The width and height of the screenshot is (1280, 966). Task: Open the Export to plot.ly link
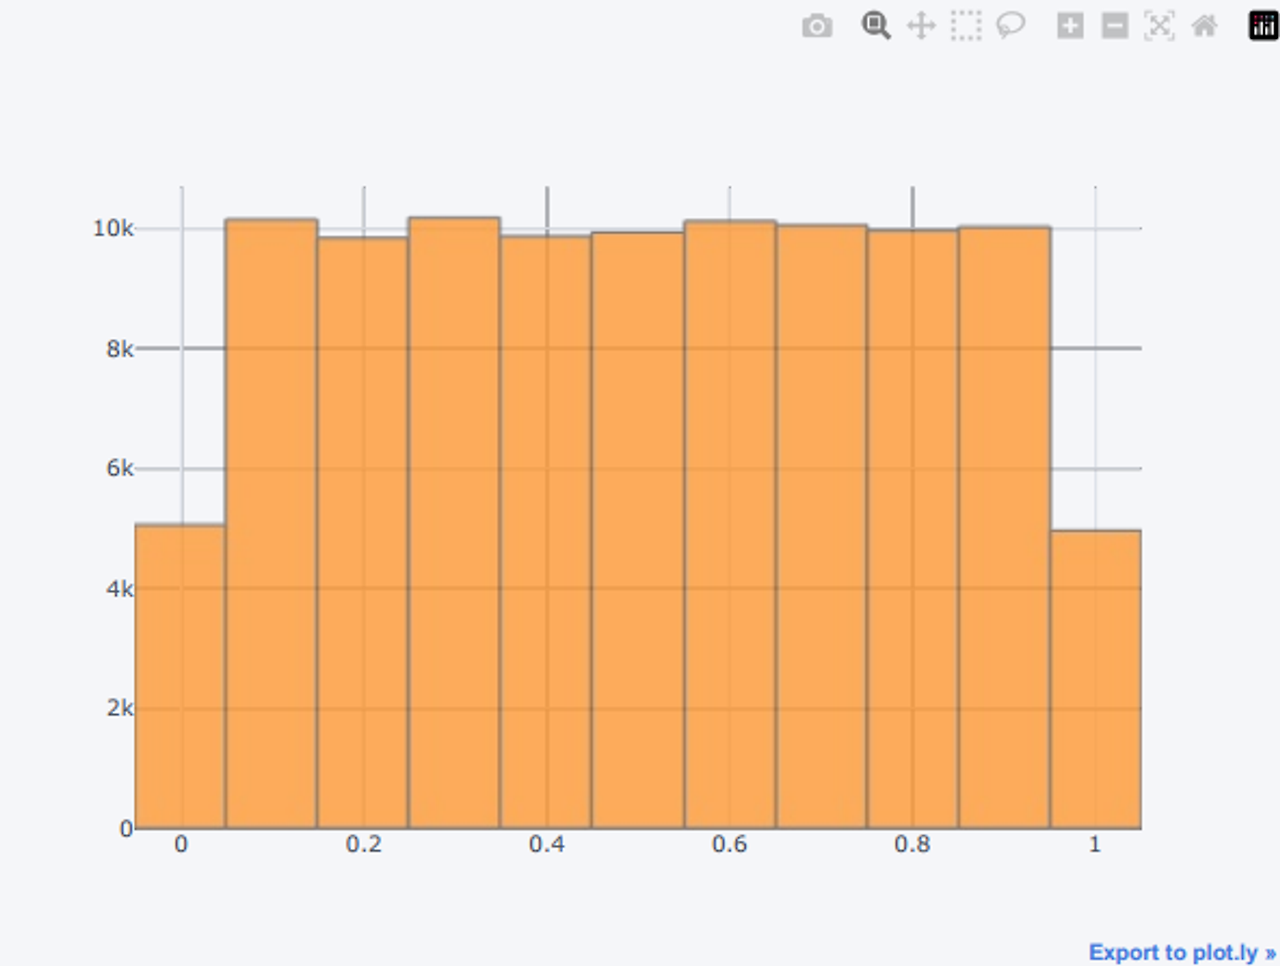[x=1182, y=952]
